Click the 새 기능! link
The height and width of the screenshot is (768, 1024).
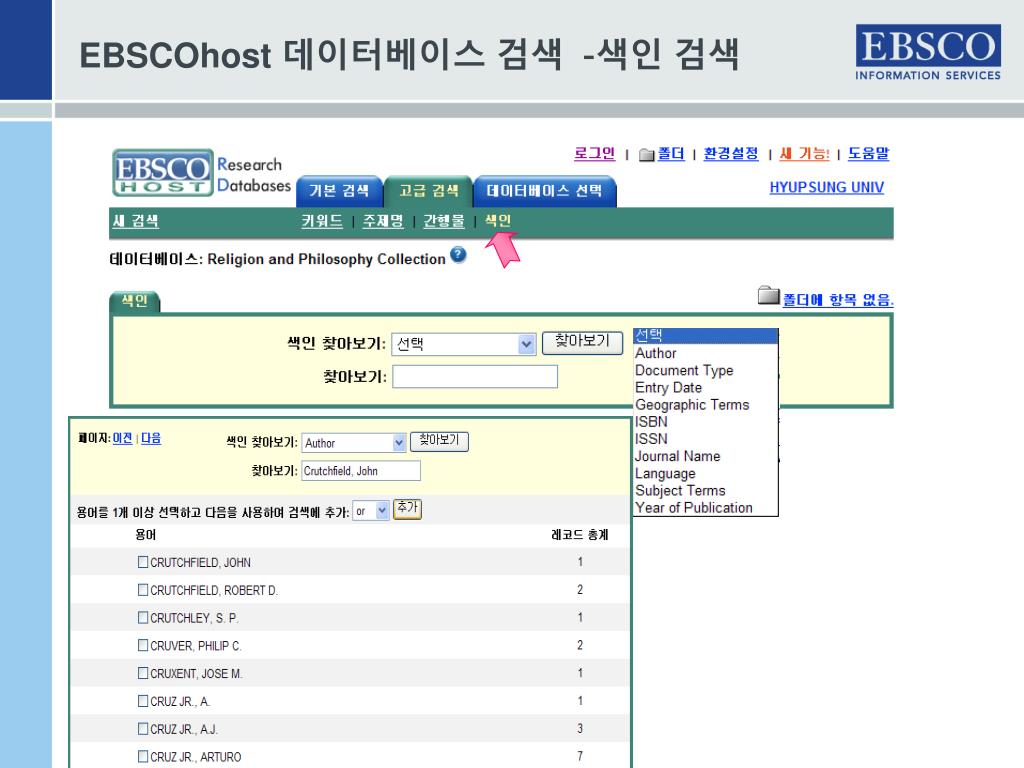(x=804, y=153)
